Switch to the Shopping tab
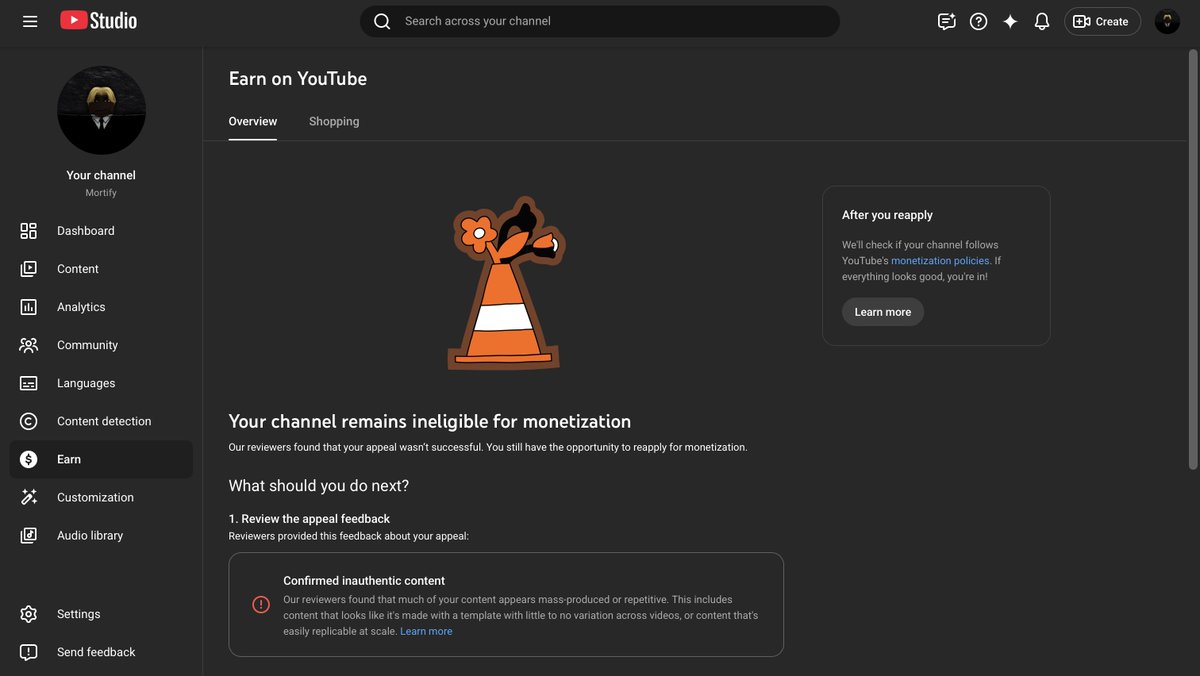Viewport: 1200px width, 676px height. click(334, 121)
